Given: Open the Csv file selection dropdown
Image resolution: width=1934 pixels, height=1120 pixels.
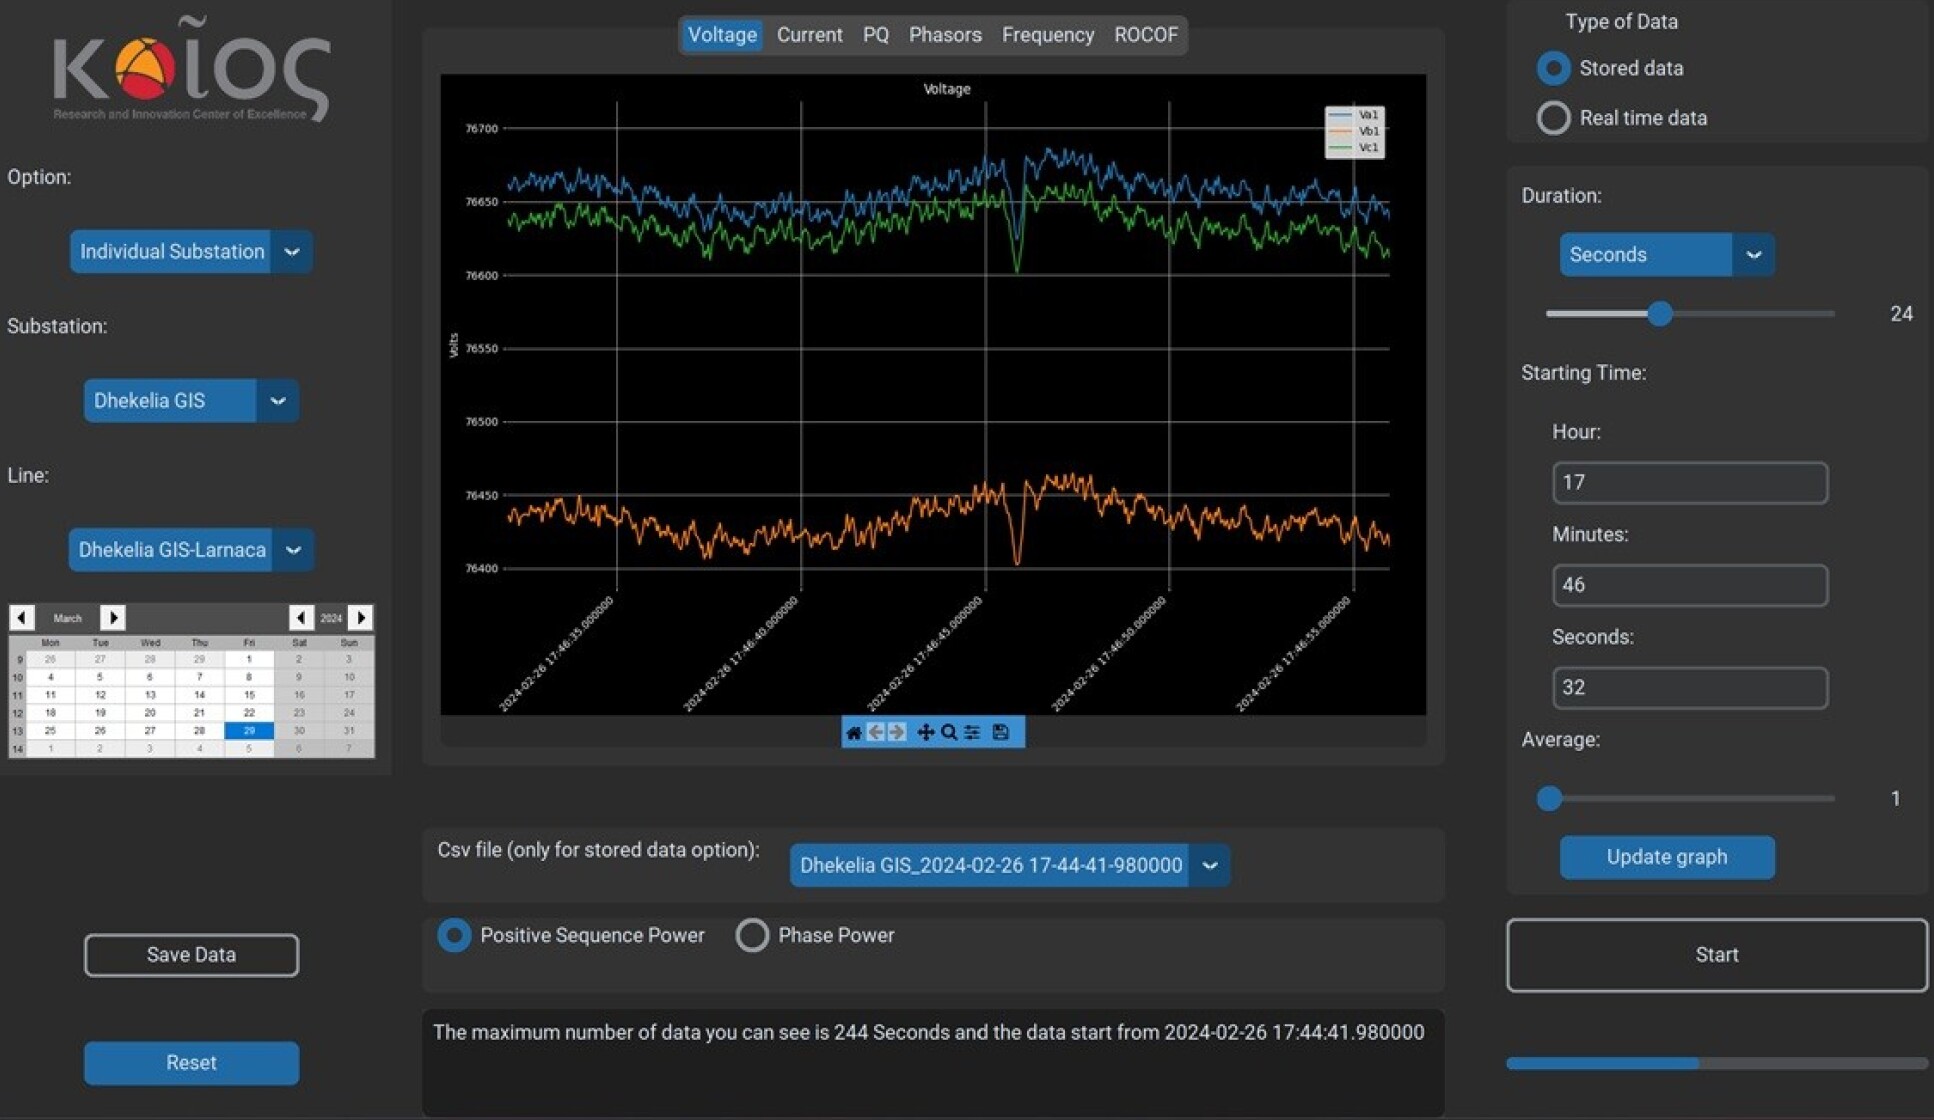Looking at the screenshot, I should pos(1209,866).
